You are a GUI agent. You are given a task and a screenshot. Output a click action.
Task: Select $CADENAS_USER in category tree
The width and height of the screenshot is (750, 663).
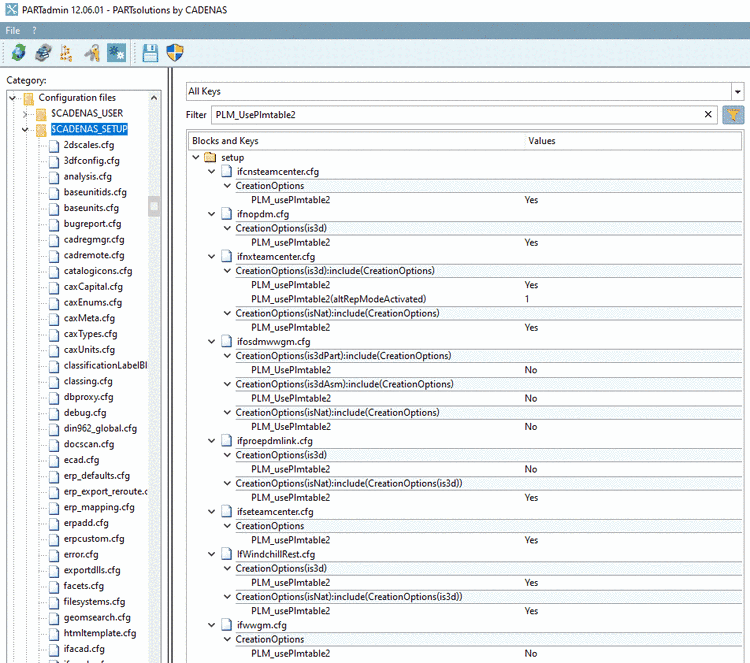click(87, 113)
